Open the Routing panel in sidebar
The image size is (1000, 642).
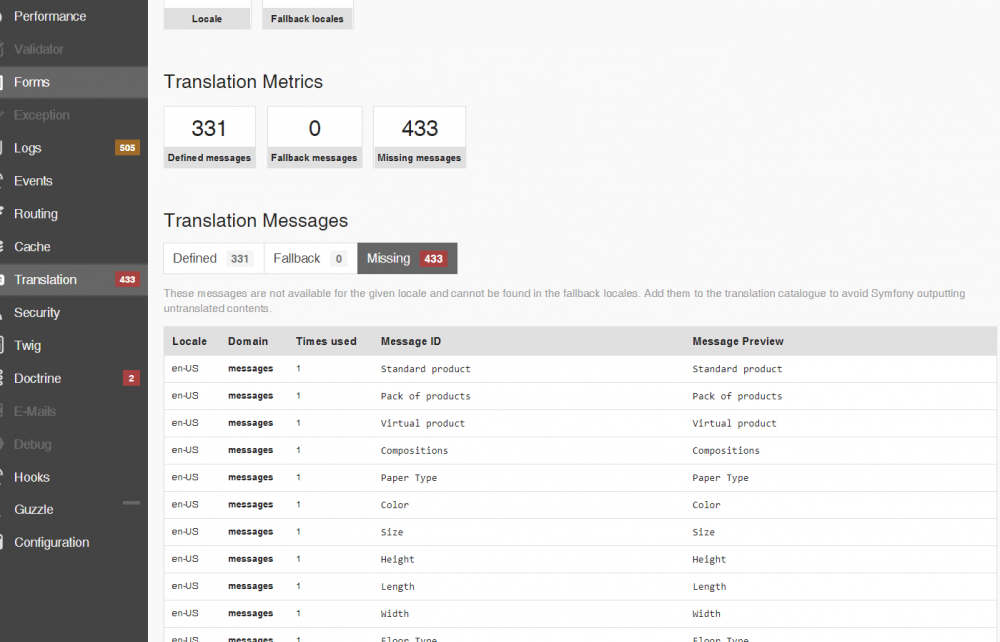tap(73, 214)
